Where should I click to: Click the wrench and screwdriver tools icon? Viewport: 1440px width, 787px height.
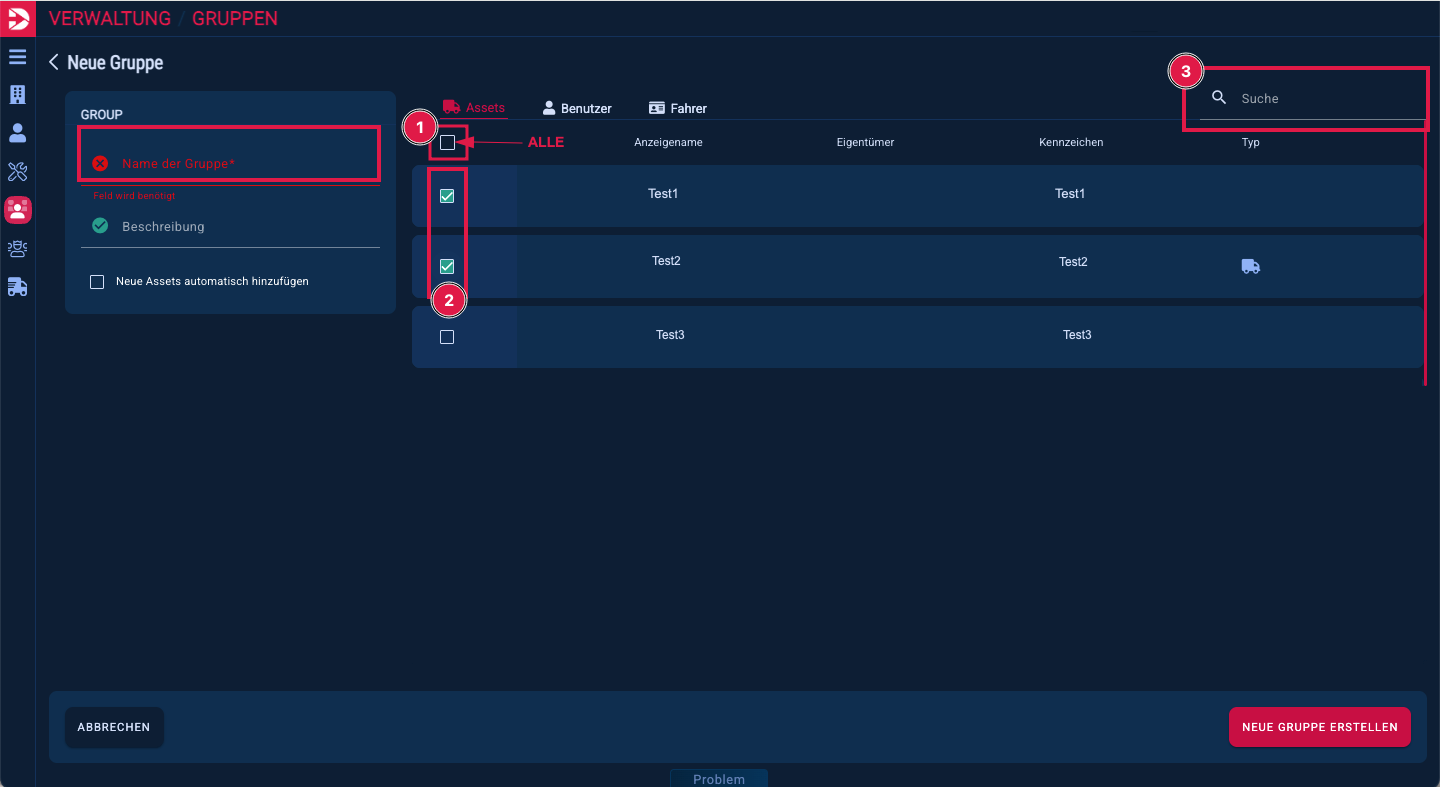[x=17, y=171]
